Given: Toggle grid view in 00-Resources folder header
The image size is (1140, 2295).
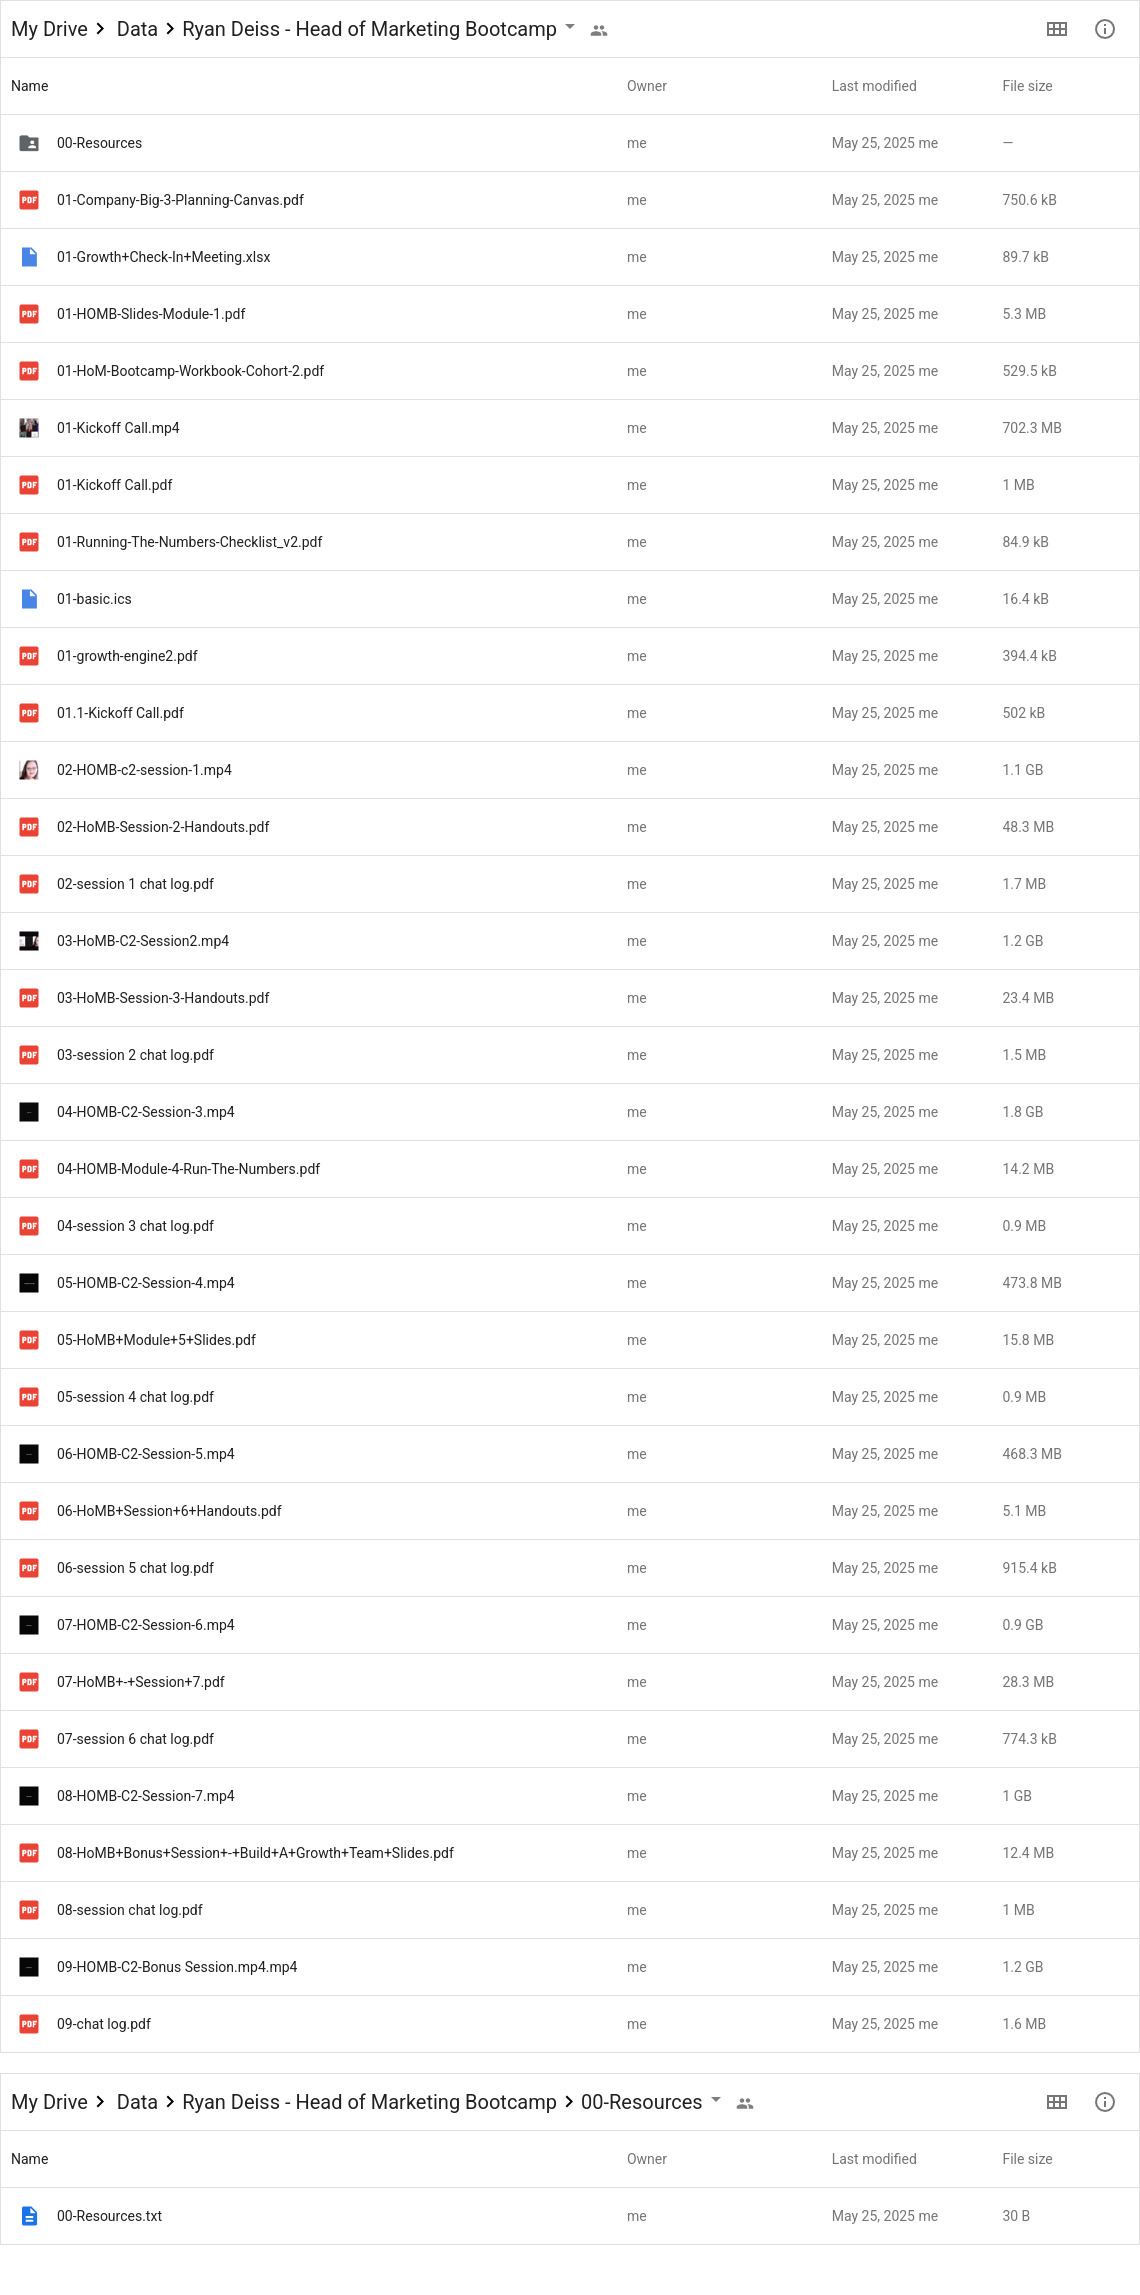Looking at the screenshot, I should click(1056, 2102).
